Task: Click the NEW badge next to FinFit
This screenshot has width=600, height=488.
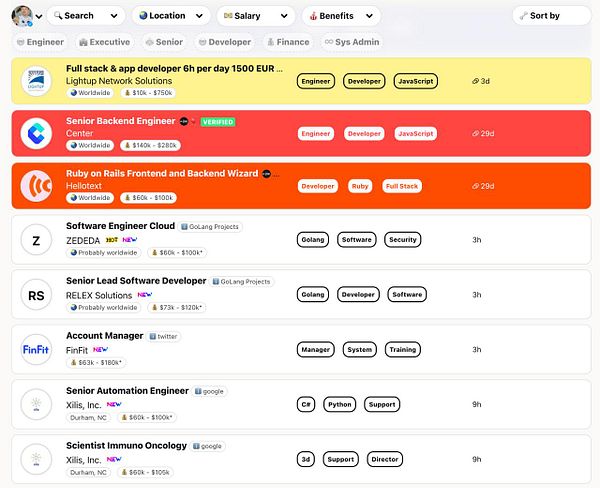Action: pos(101,349)
